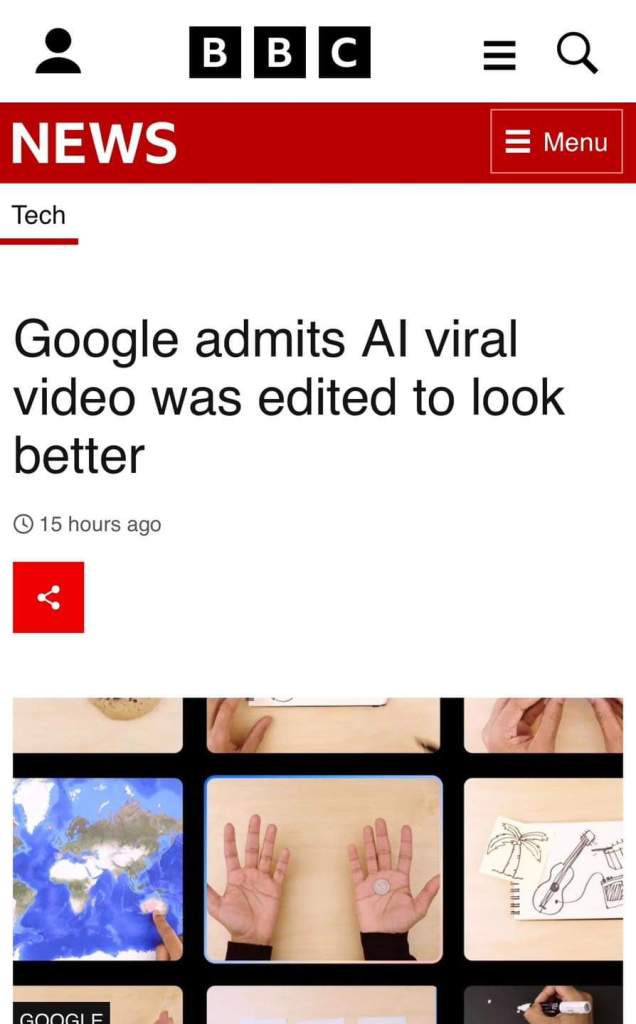636x1024 pixels.
Task: Click the GOOGLE image credit label
Action: (61, 1014)
